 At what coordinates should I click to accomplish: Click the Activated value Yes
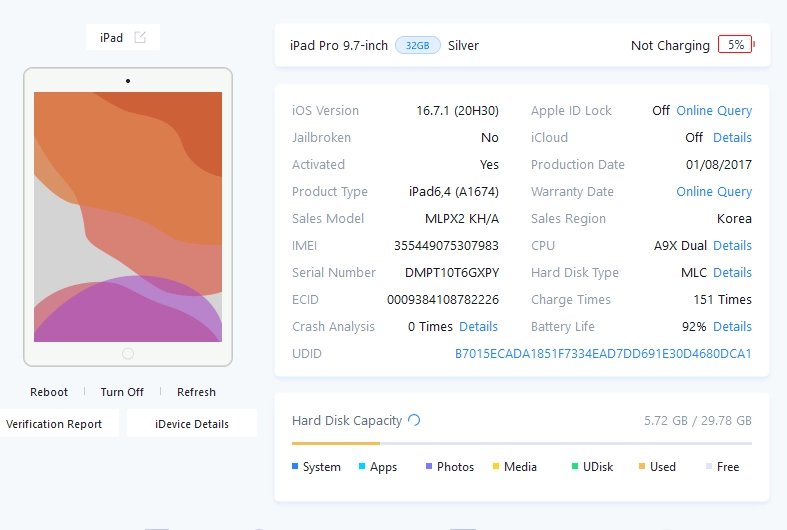489,165
